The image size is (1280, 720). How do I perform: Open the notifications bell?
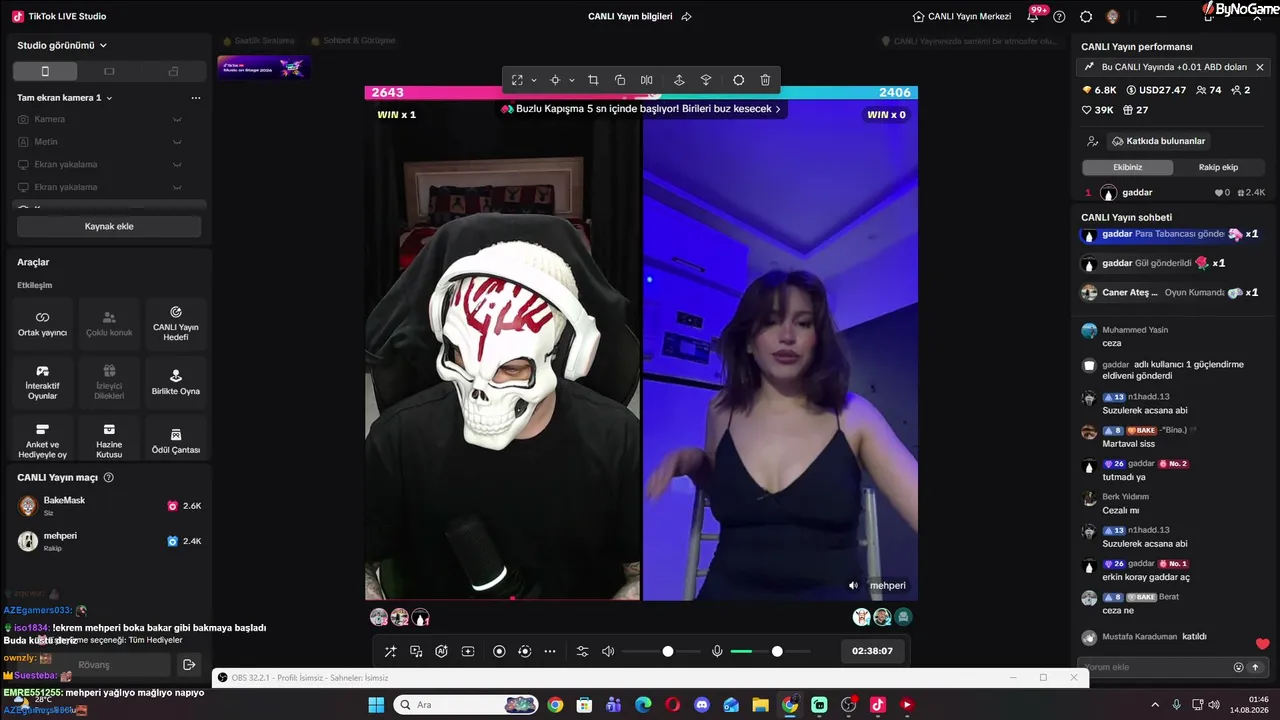(1033, 16)
